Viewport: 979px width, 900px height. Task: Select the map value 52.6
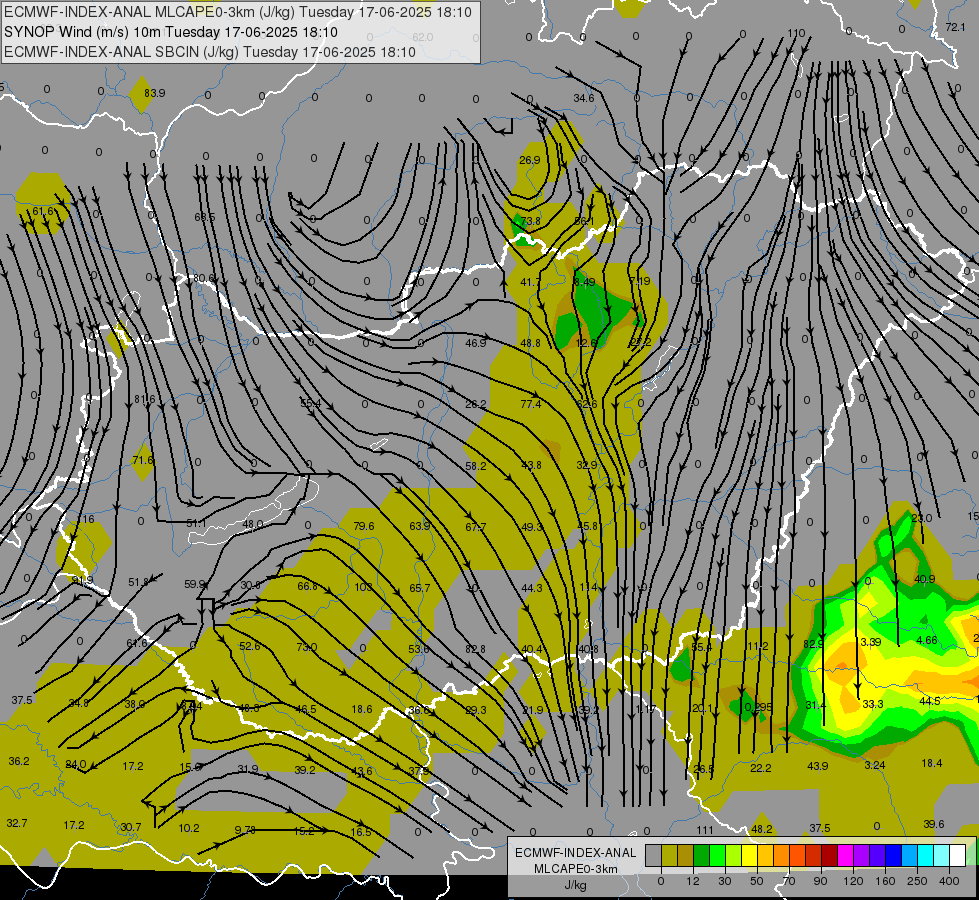tap(250, 646)
